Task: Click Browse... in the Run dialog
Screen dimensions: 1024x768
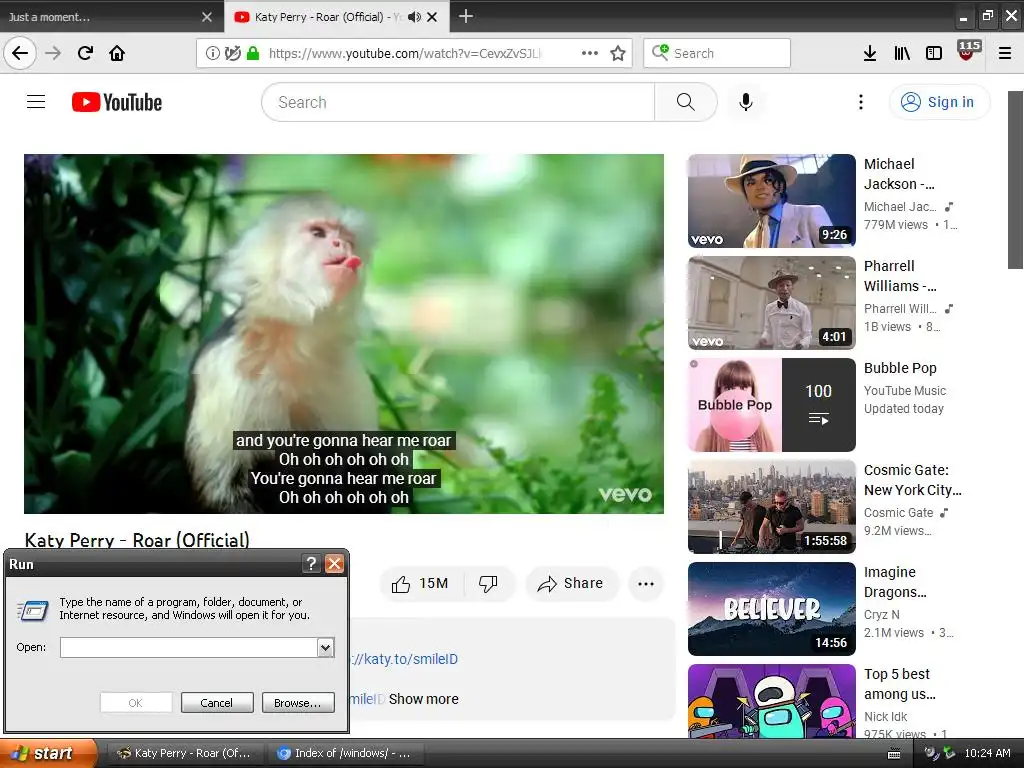Action: coord(298,703)
